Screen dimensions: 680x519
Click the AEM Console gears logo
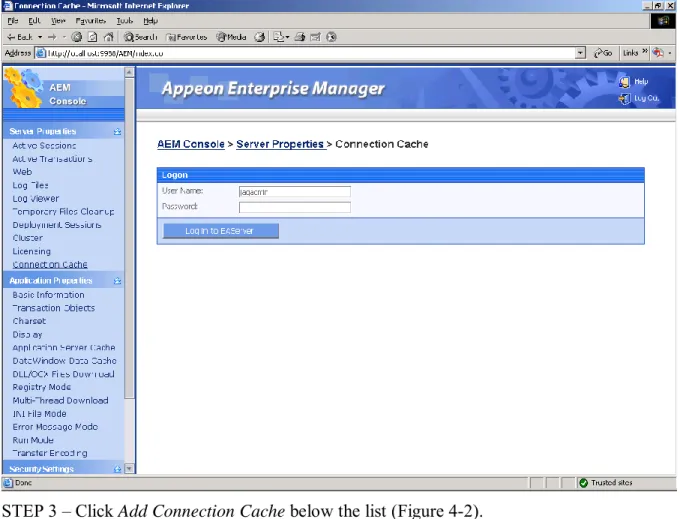[x=24, y=88]
